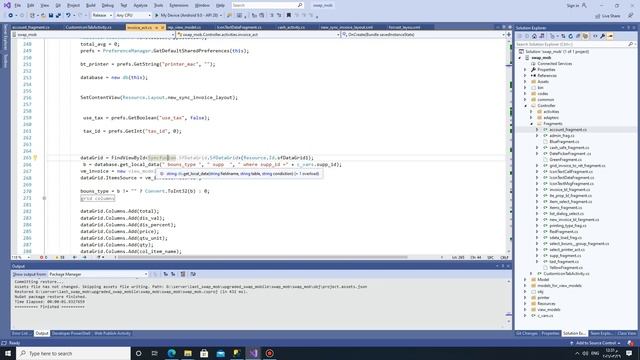The height and width of the screenshot is (360, 640).
Task: Click Solution Explorer Refresh icon
Action: pos(571,36)
